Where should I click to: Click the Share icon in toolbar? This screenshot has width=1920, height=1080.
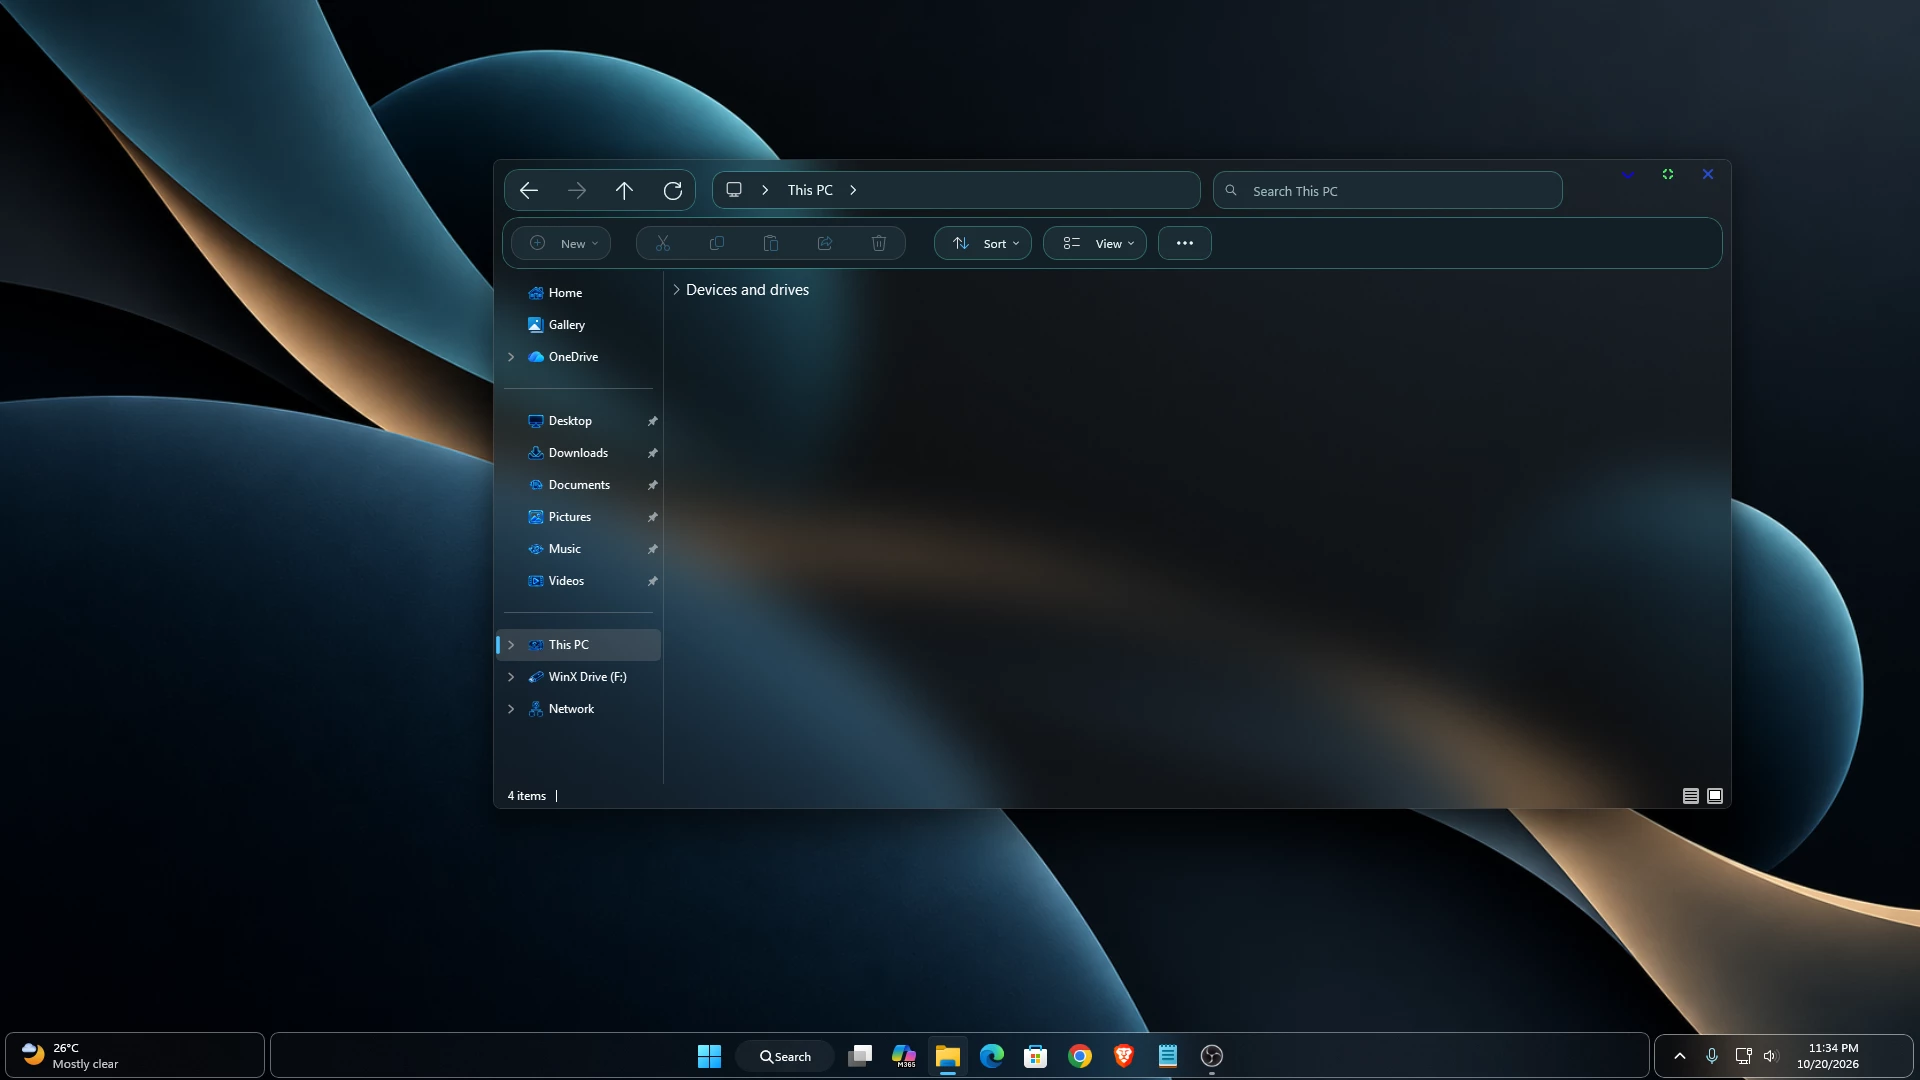pos(825,243)
